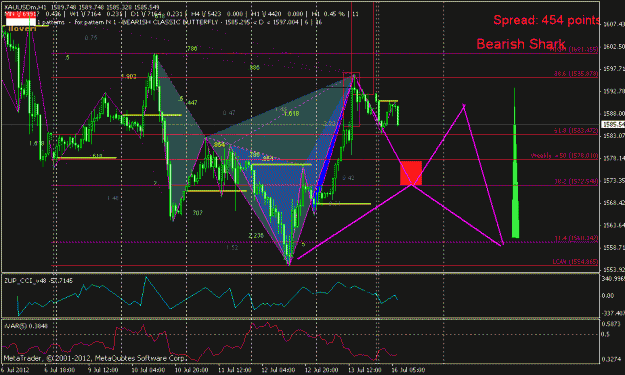This screenshot has height=375, width=625.
Task: Click the '88.6' retracement level label
Action: tap(576, 74)
